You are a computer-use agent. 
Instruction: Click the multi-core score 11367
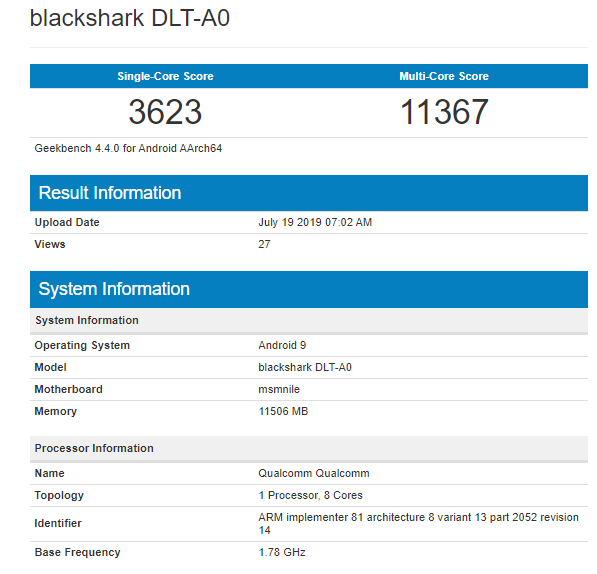[x=444, y=112]
